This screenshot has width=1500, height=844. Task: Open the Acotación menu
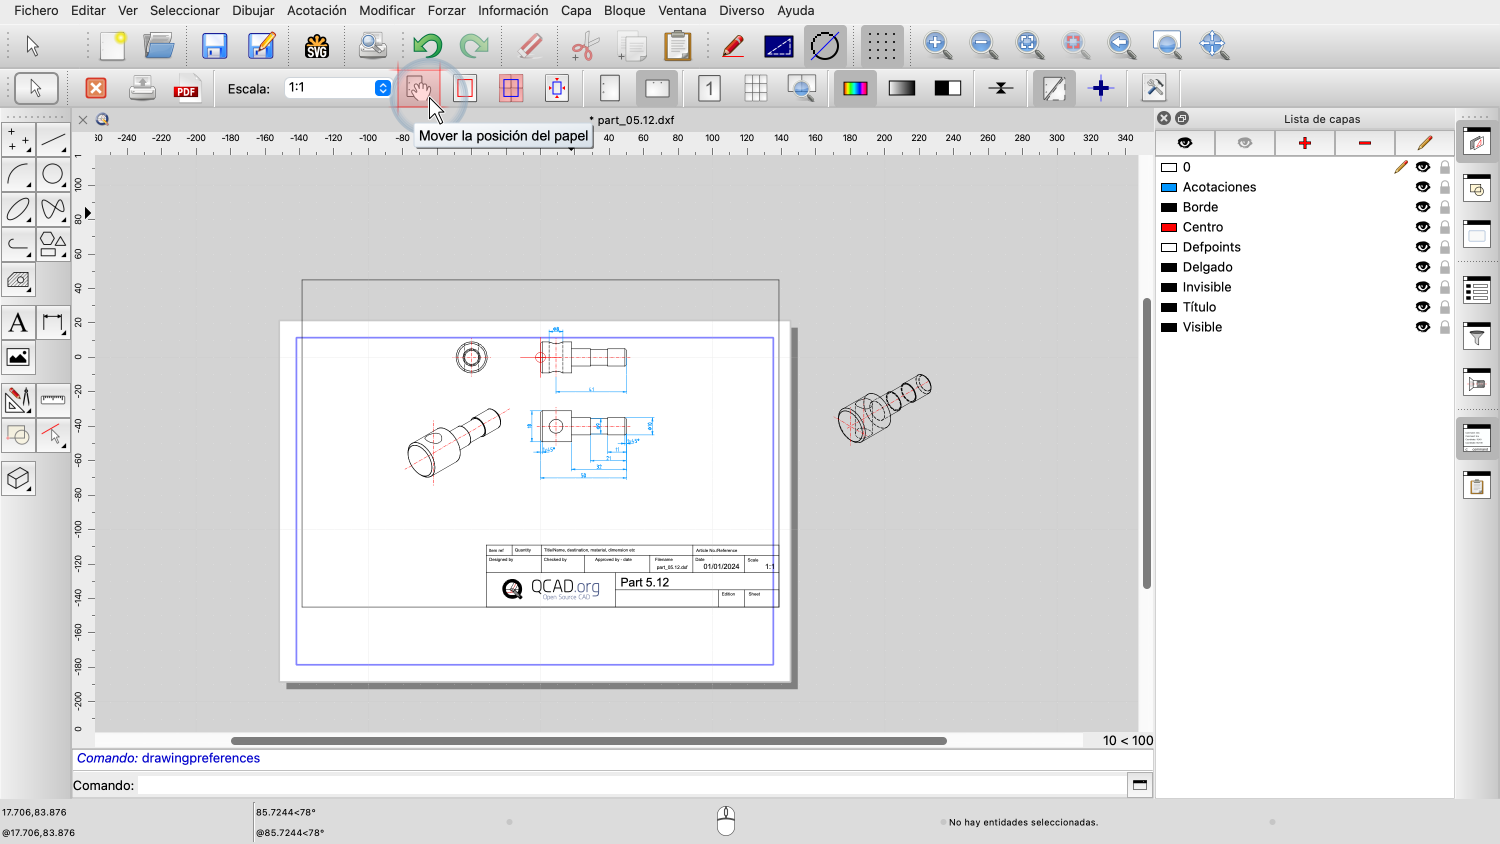[x=316, y=10]
